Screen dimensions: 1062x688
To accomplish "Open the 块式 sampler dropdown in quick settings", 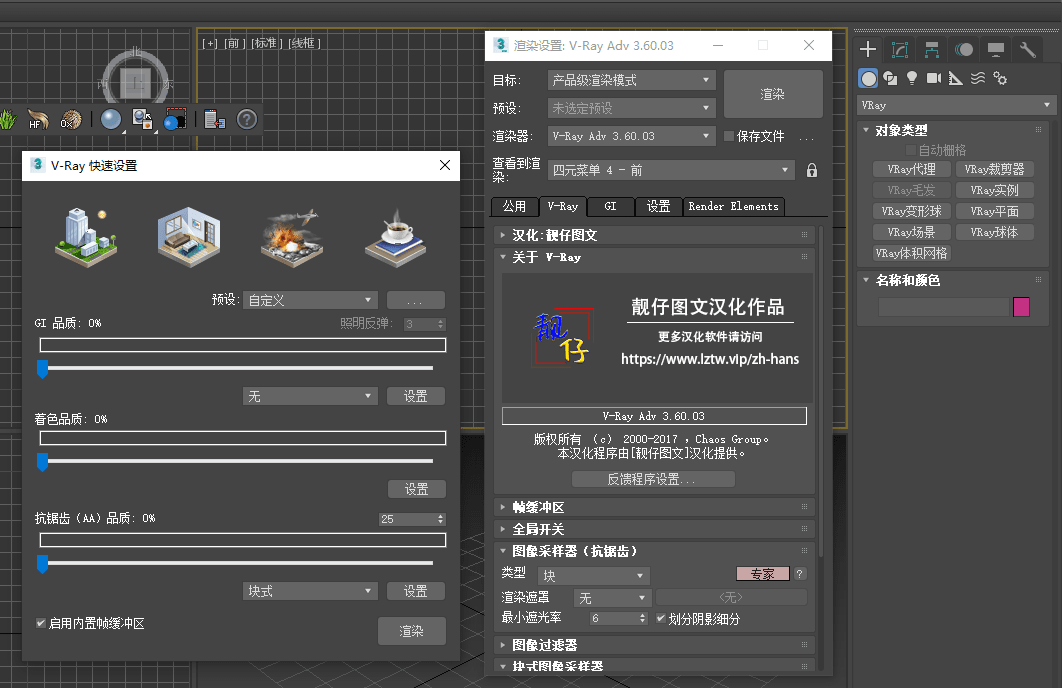I will pos(310,591).
